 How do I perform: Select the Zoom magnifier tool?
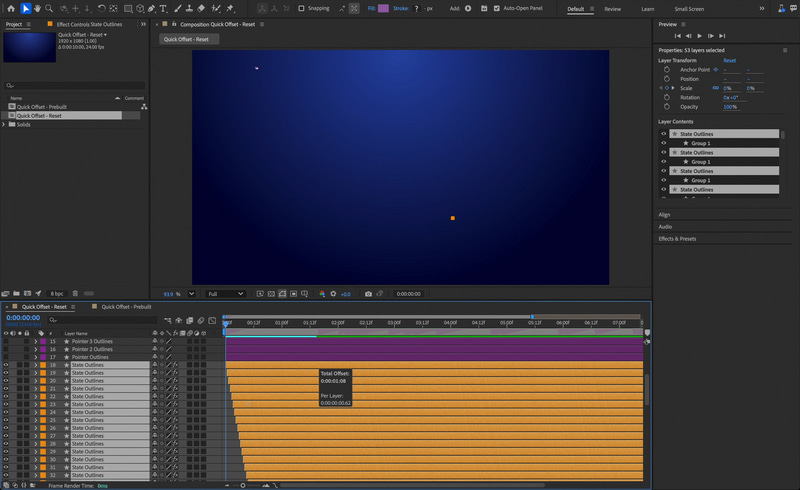pos(50,8)
